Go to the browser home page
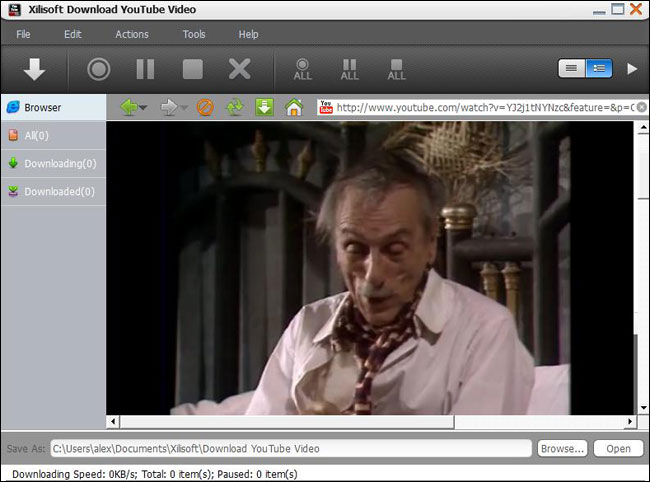 tap(294, 107)
